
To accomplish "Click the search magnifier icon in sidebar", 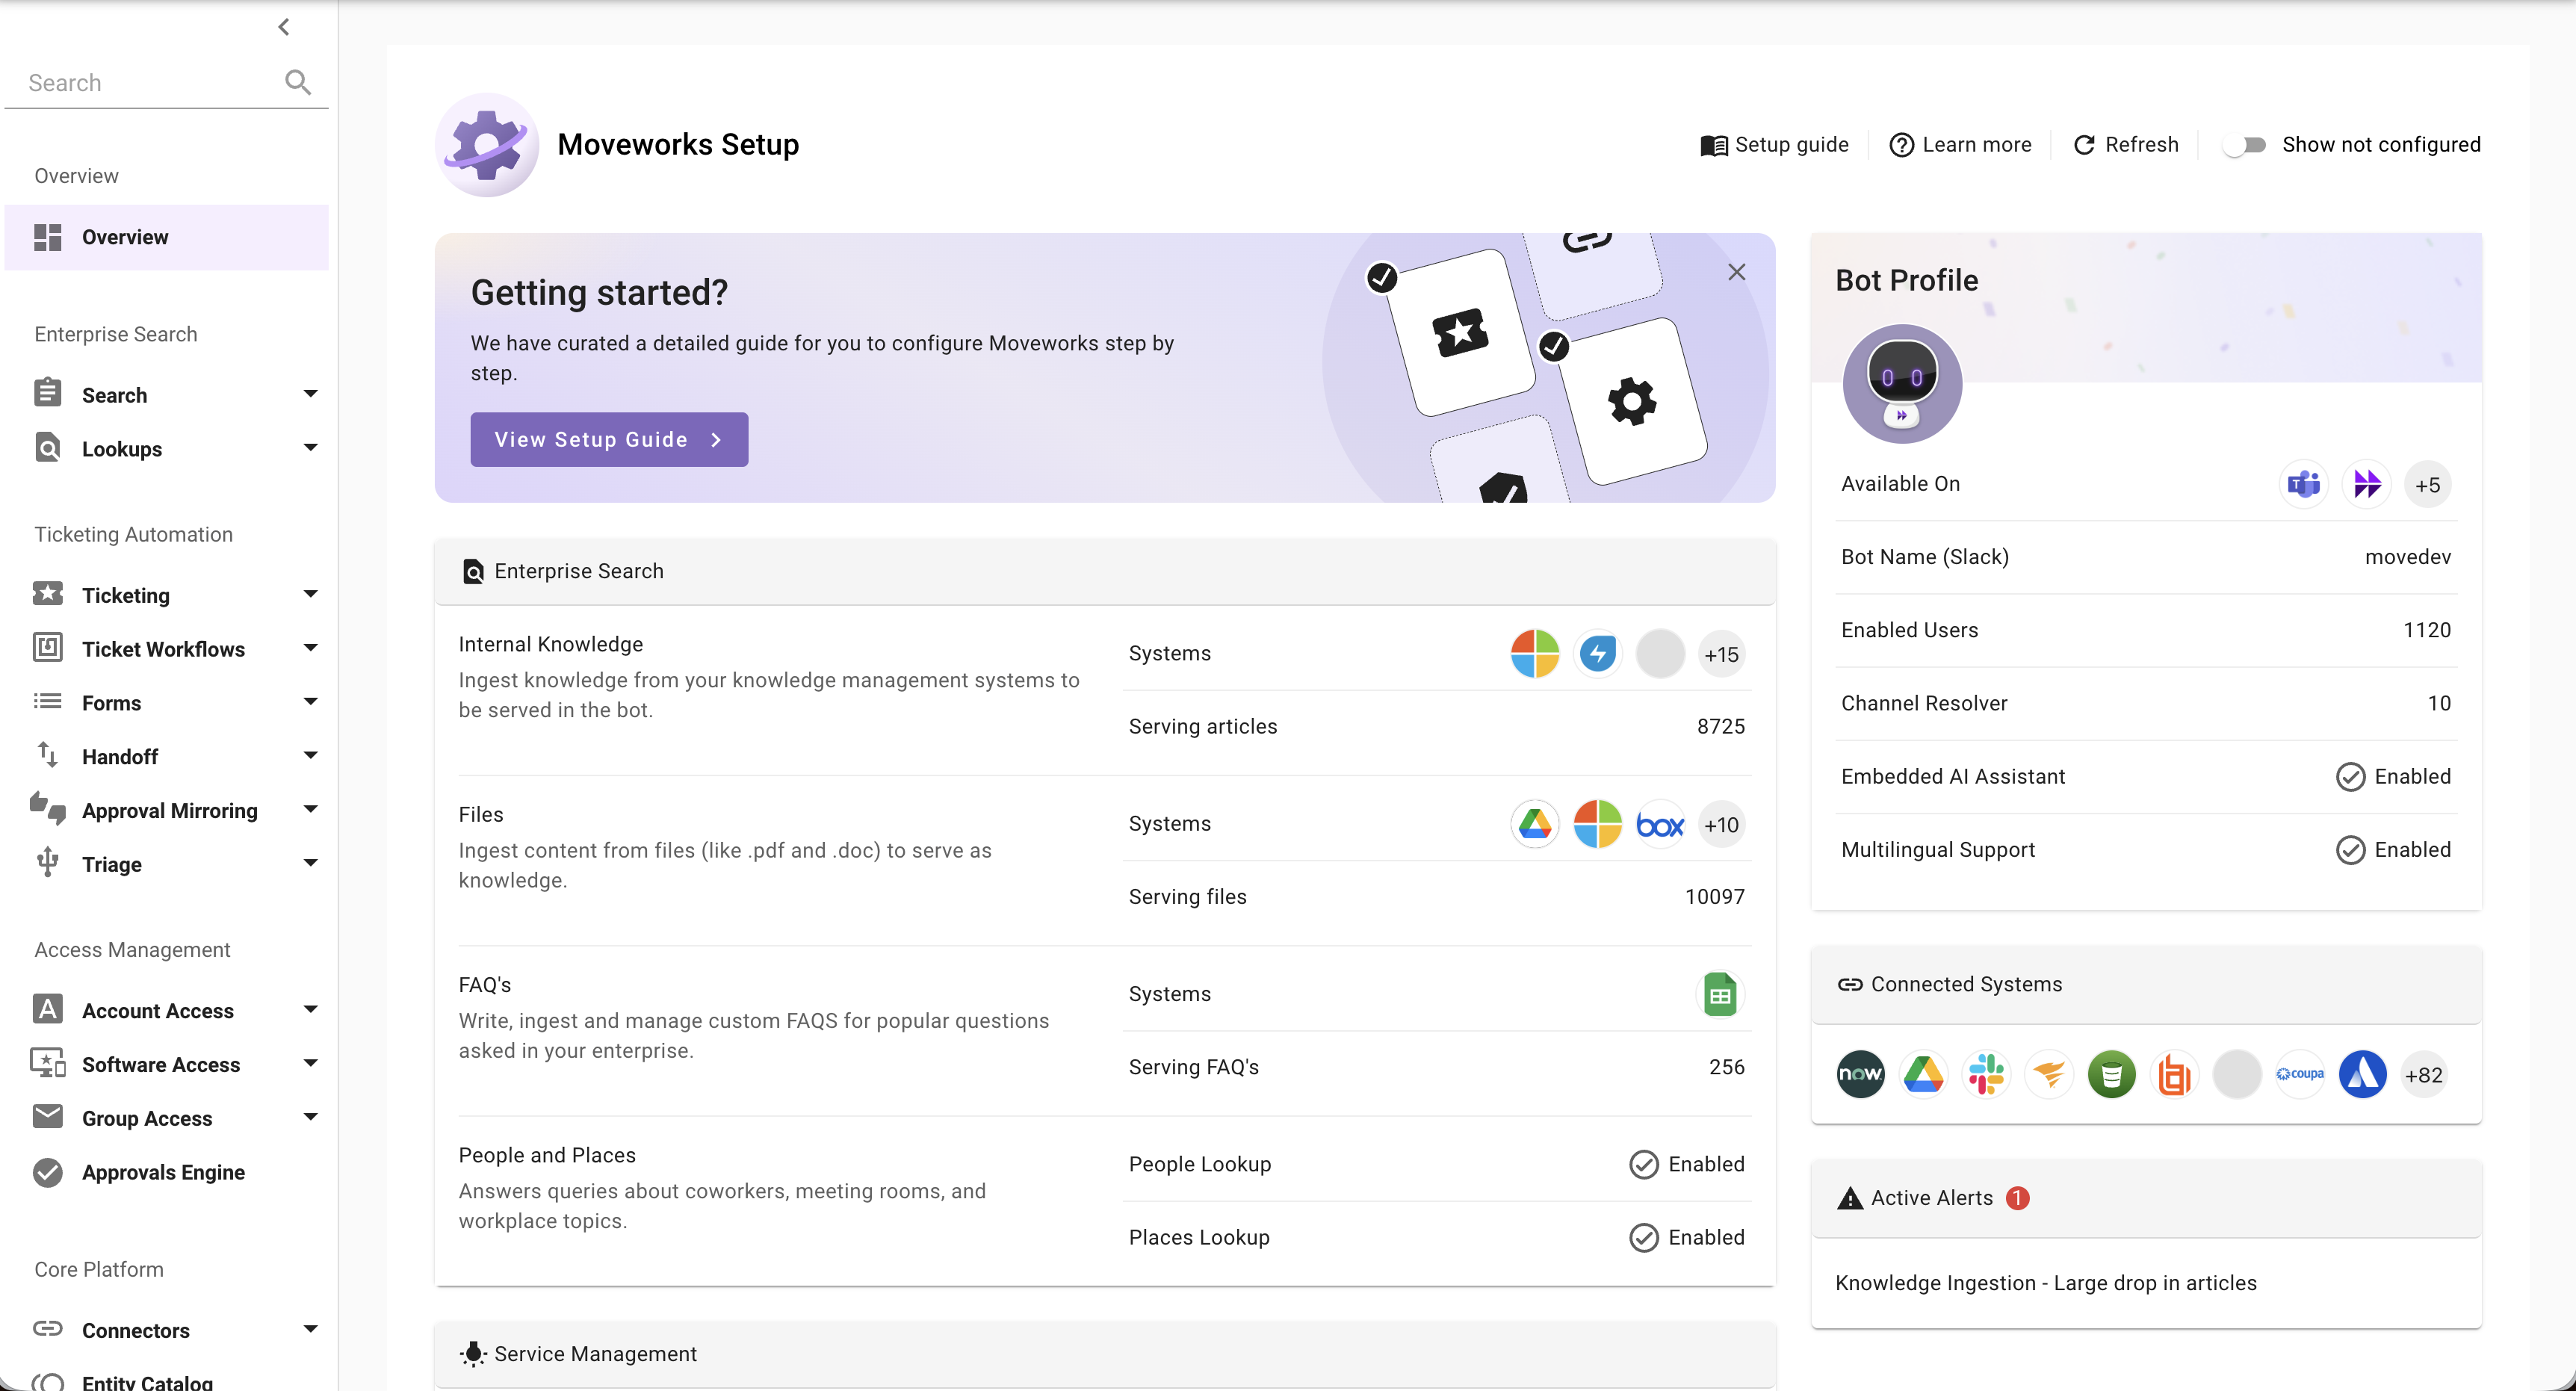I will tap(298, 82).
